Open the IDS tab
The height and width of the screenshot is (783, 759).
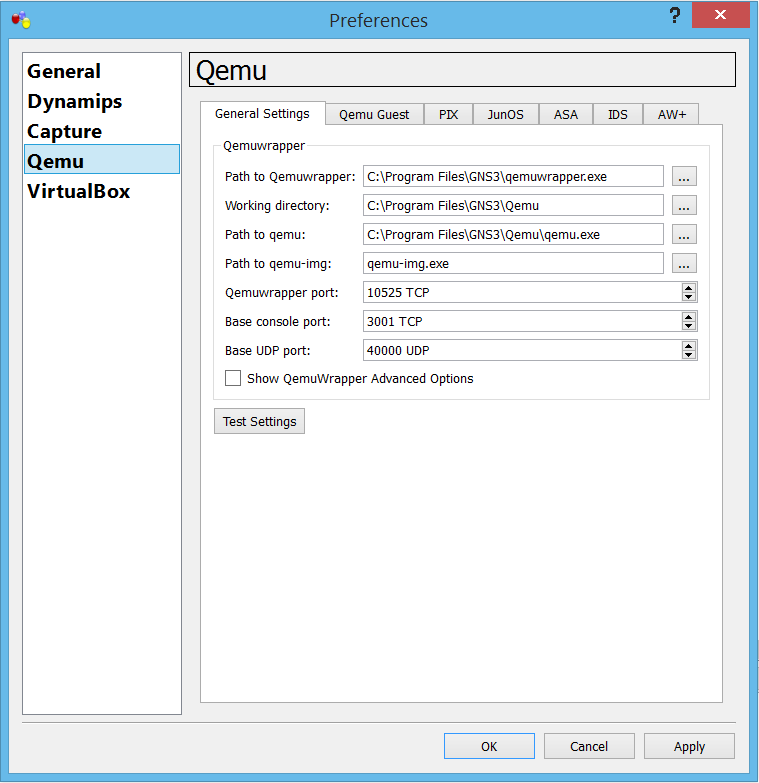click(x=618, y=114)
